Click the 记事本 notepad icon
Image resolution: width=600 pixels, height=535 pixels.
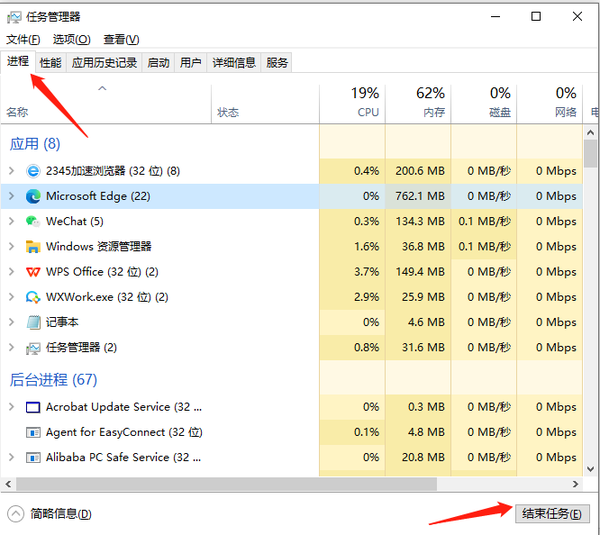[33, 322]
